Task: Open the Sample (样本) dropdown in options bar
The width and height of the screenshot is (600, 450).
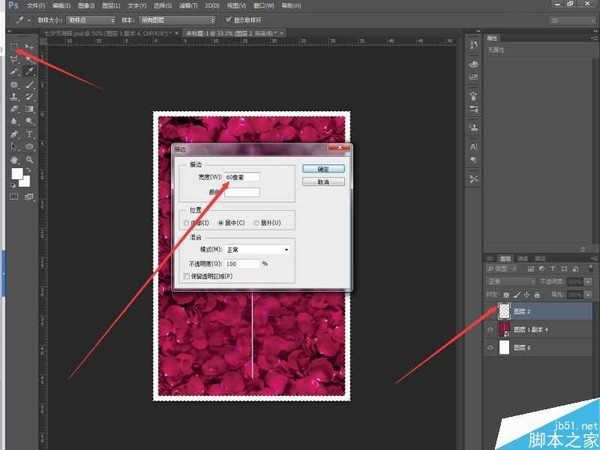Action: (193, 19)
